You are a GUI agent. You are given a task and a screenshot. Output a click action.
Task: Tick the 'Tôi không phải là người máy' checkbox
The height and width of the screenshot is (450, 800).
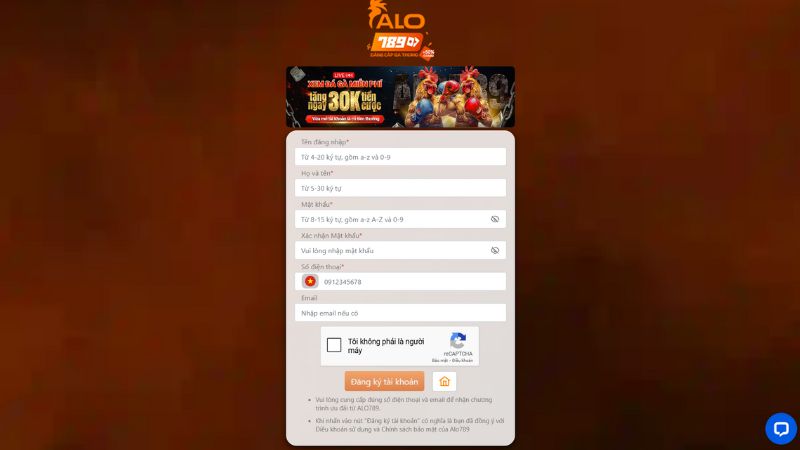334,345
